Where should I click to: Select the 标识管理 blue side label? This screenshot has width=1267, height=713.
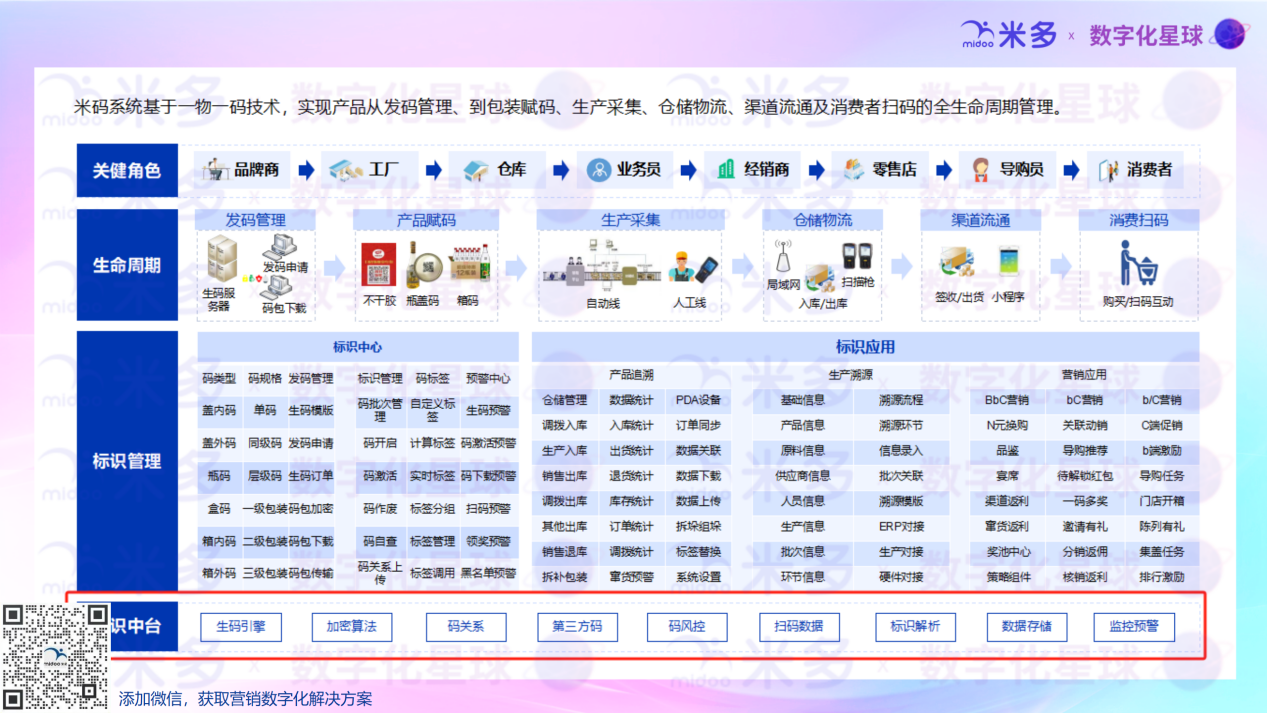[127, 461]
